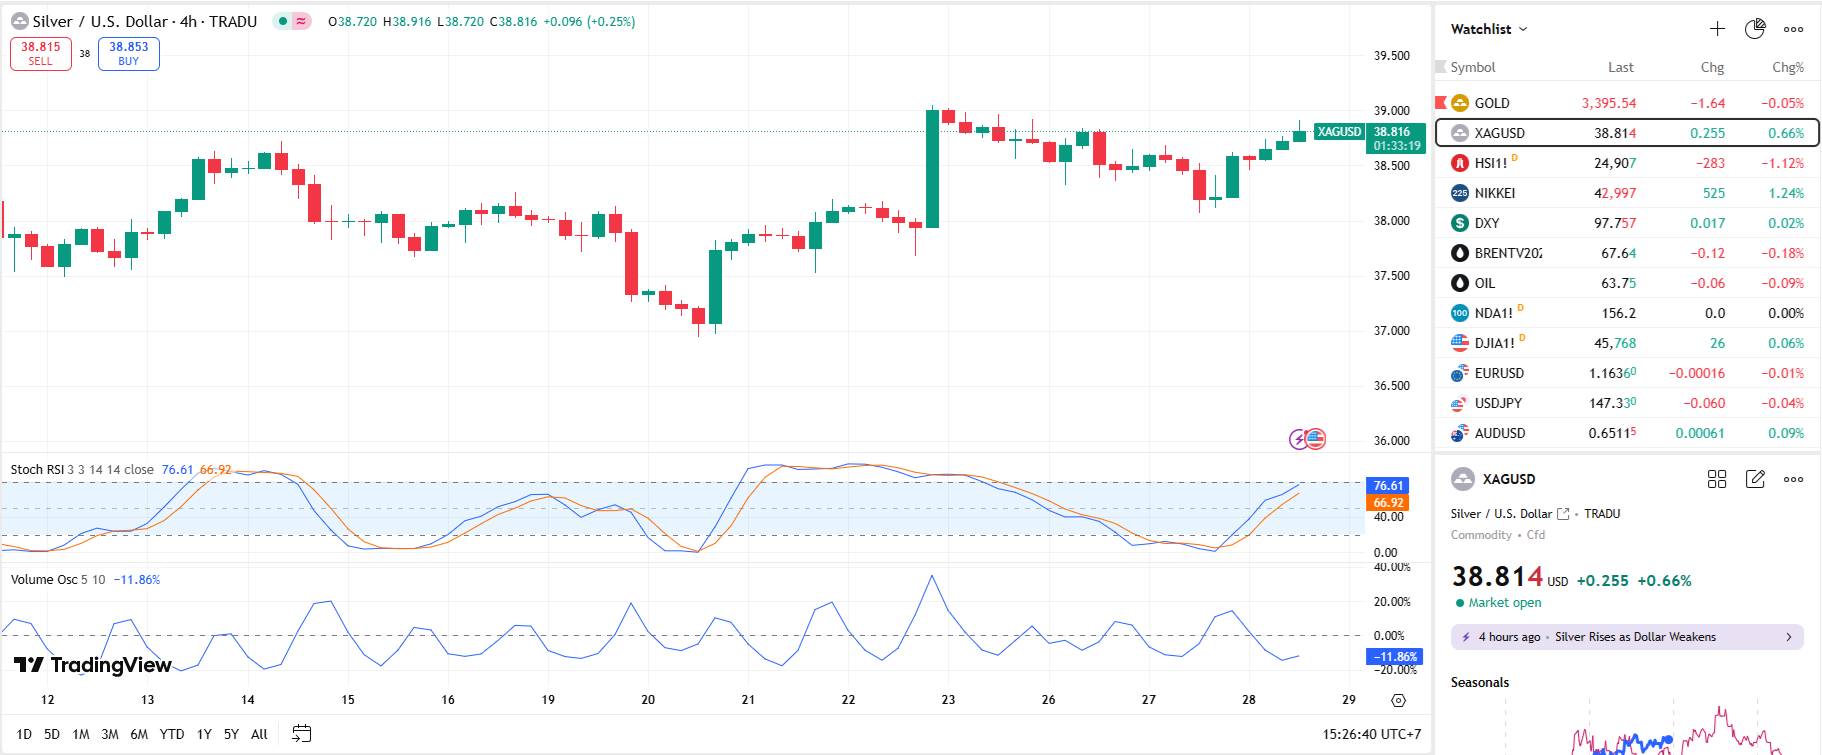Viewport: 1822px width, 755px height.
Task: Open XAGUSD details grid layout icon
Action: pyautogui.click(x=1717, y=479)
